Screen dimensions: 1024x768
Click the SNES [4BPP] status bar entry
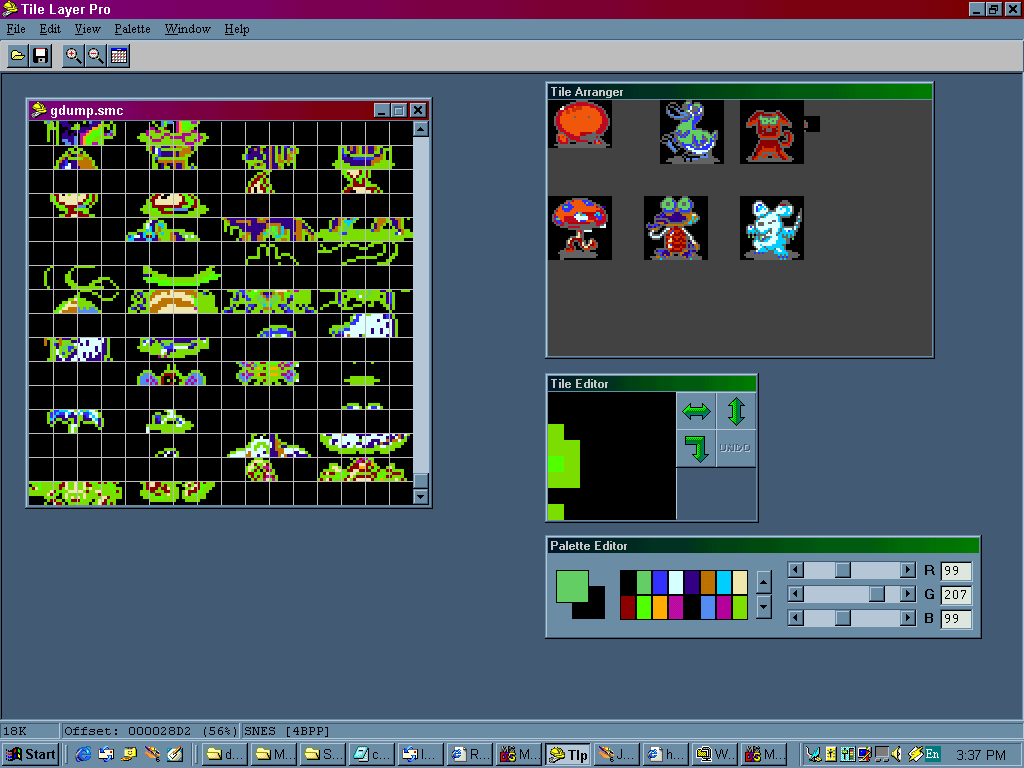(287, 731)
